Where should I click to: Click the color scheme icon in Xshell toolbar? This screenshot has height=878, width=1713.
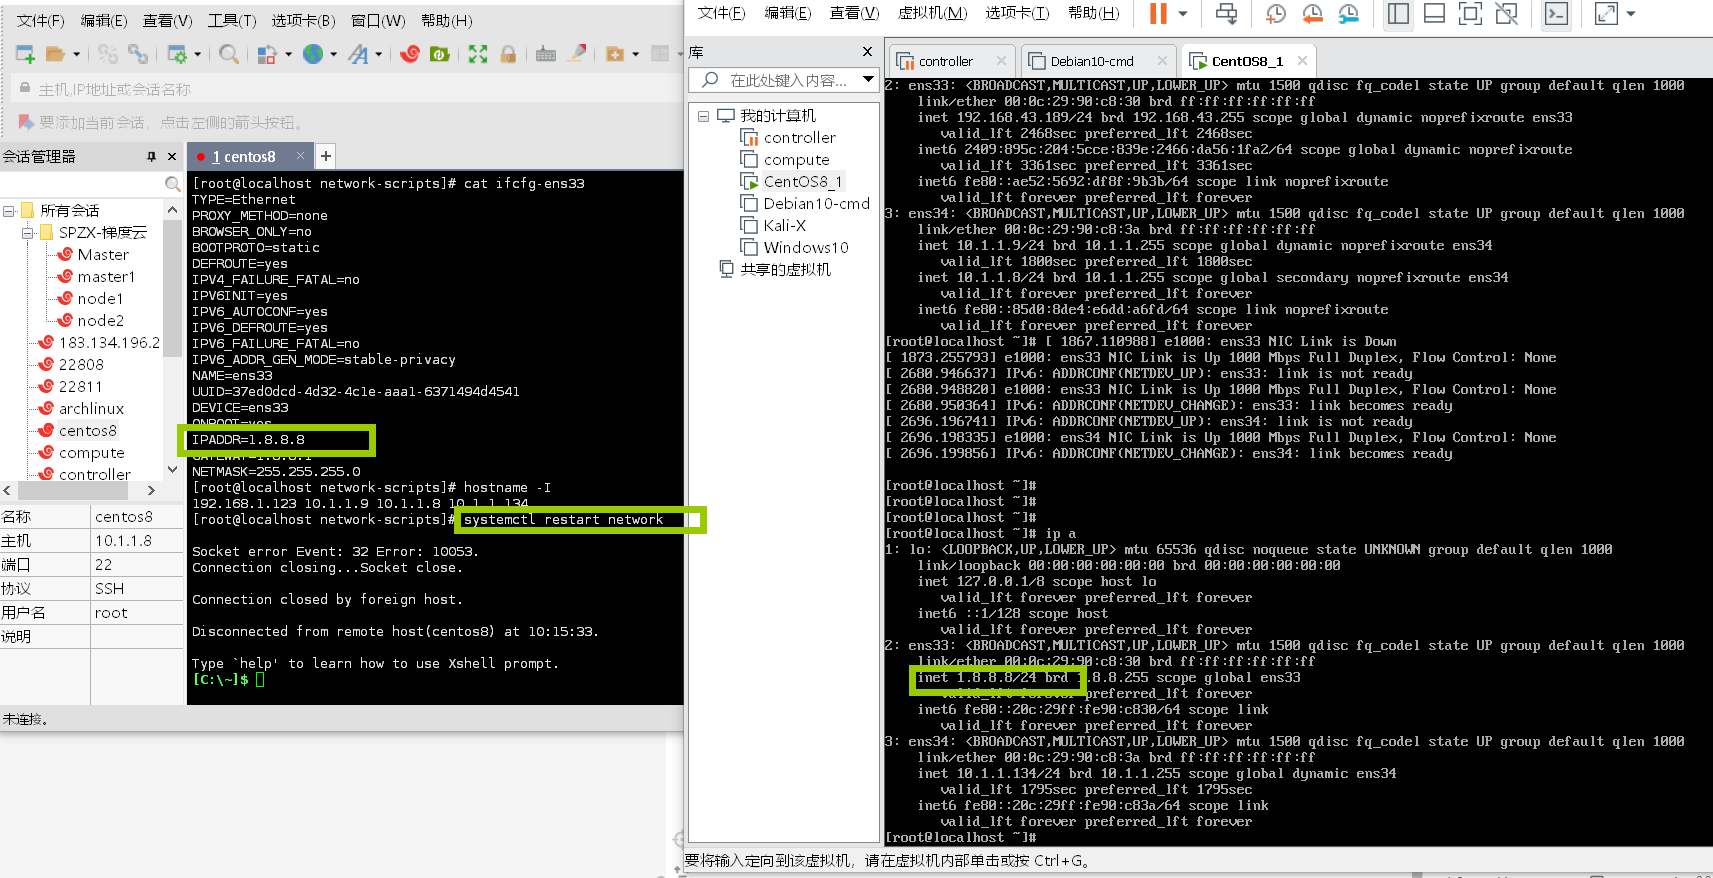[x=267, y=54]
